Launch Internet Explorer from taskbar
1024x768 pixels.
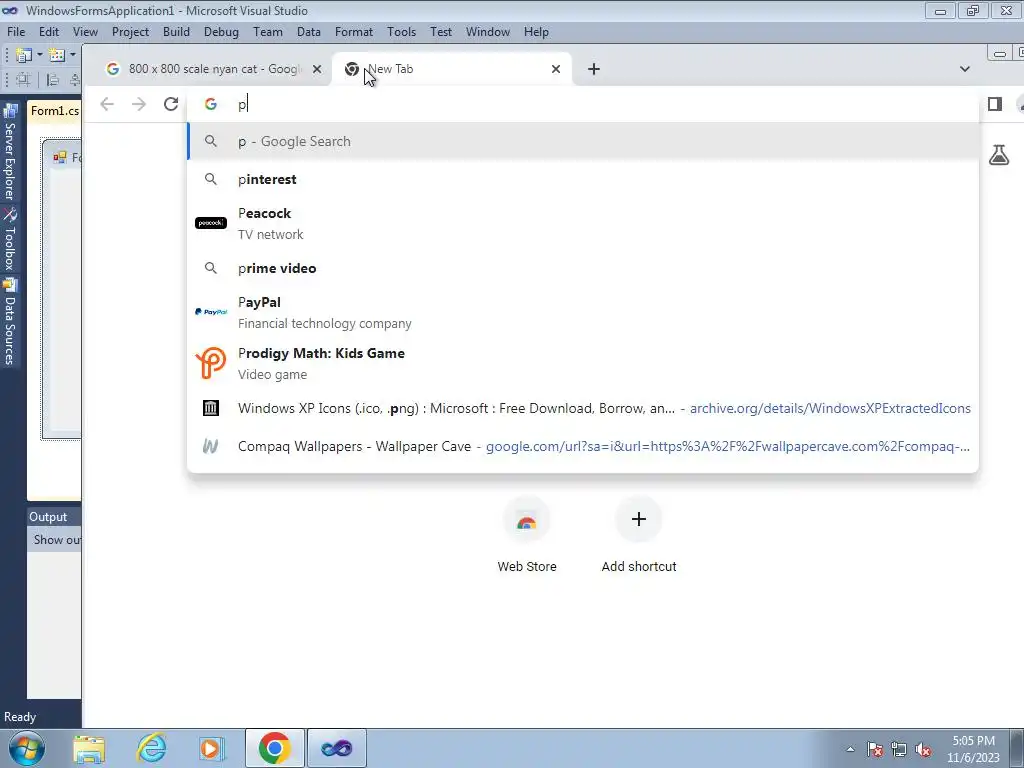[x=152, y=748]
